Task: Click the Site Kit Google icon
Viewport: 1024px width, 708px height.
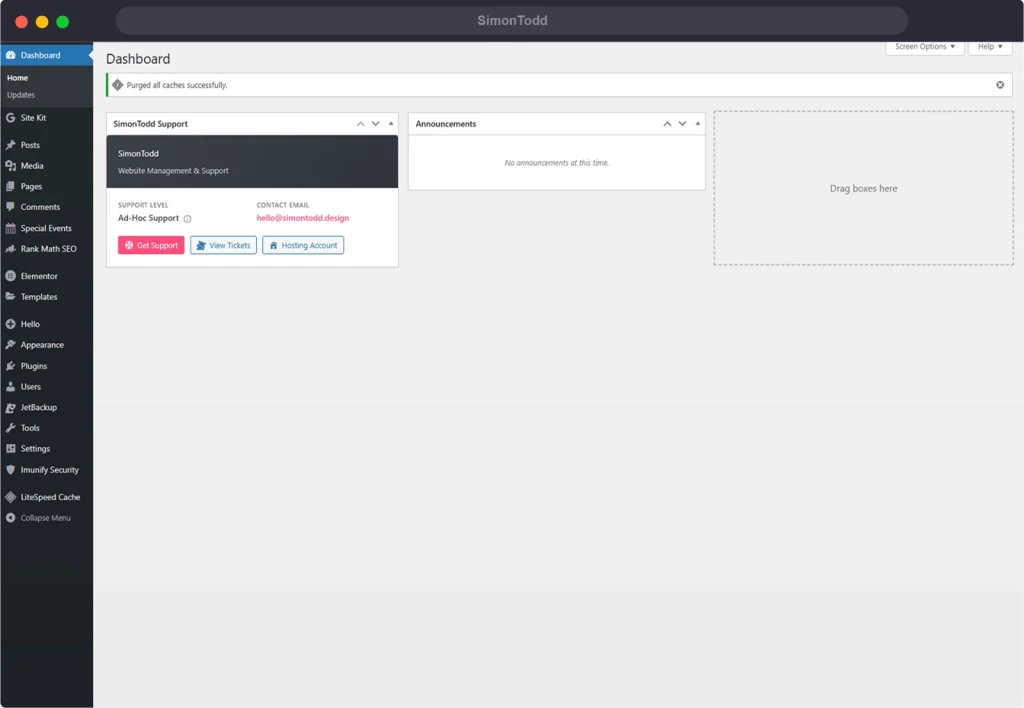Action: click(x=10, y=118)
